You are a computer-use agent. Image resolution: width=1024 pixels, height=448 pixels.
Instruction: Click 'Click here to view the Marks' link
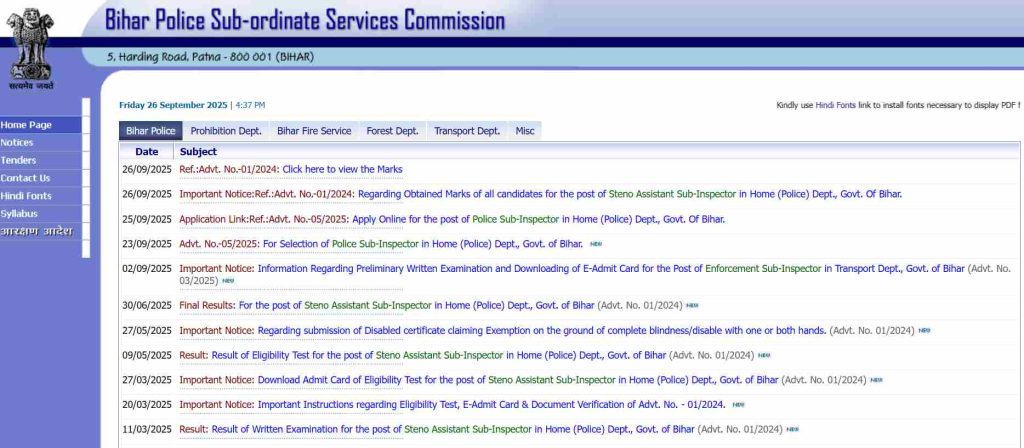tap(342, 170)
